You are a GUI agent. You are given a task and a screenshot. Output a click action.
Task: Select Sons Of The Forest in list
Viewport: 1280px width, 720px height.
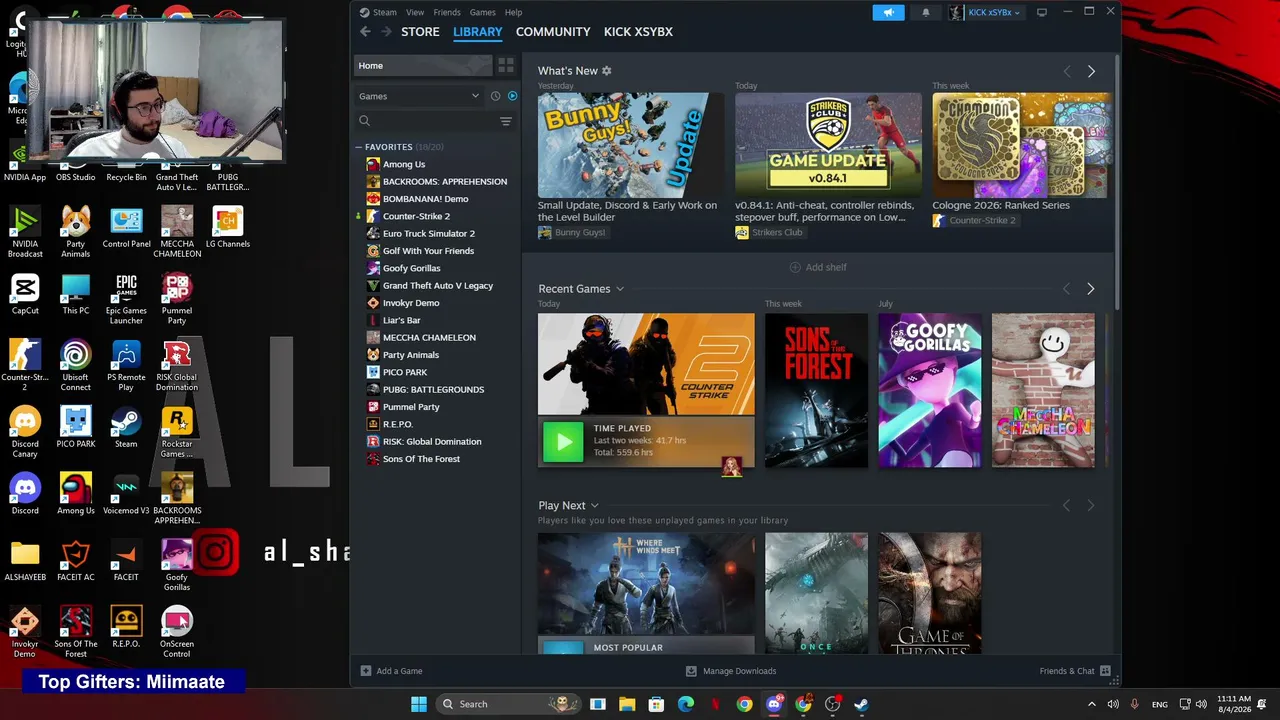point(421,459)
